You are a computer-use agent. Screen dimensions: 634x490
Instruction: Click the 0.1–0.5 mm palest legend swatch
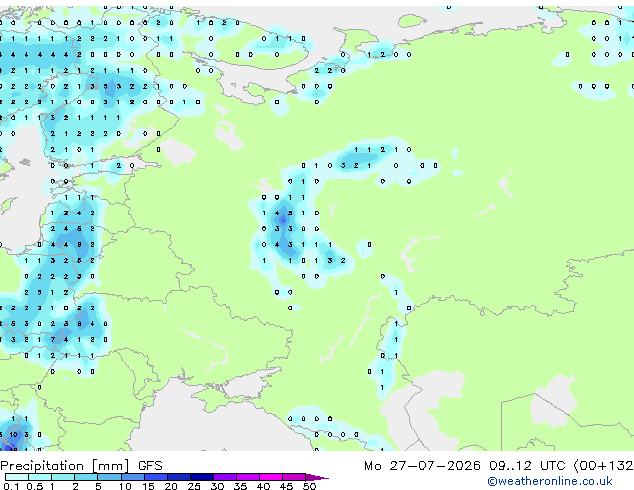click(17, 477)
